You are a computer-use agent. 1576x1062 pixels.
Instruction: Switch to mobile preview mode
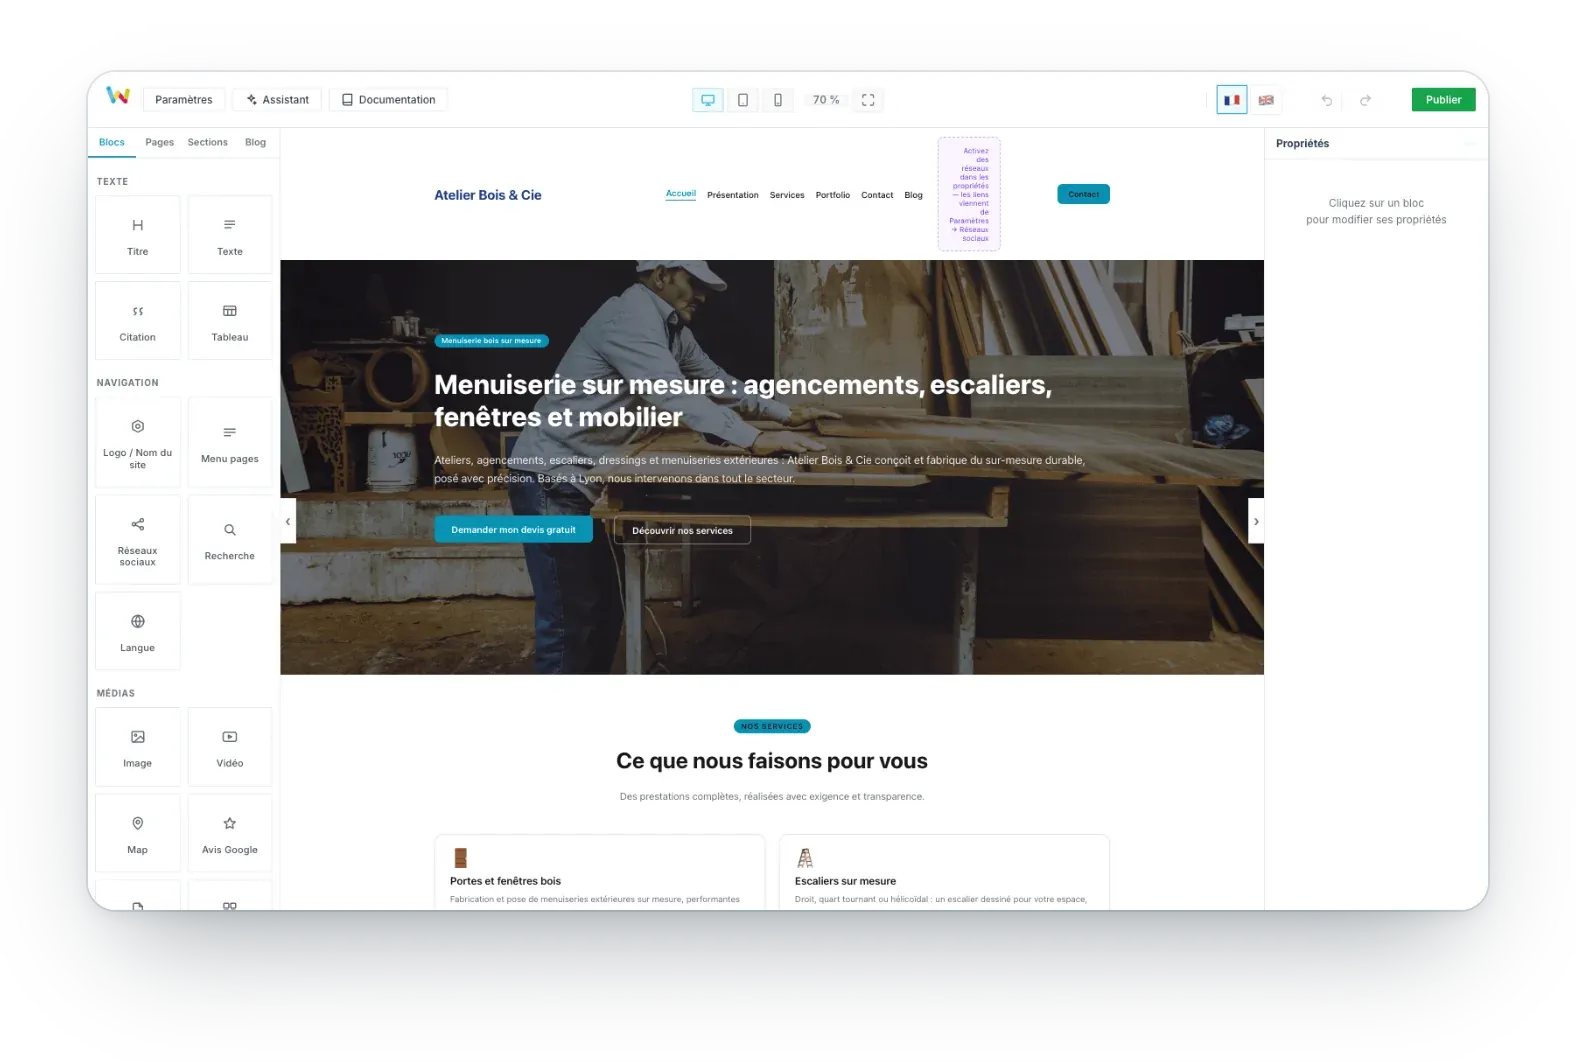point(778,100)
